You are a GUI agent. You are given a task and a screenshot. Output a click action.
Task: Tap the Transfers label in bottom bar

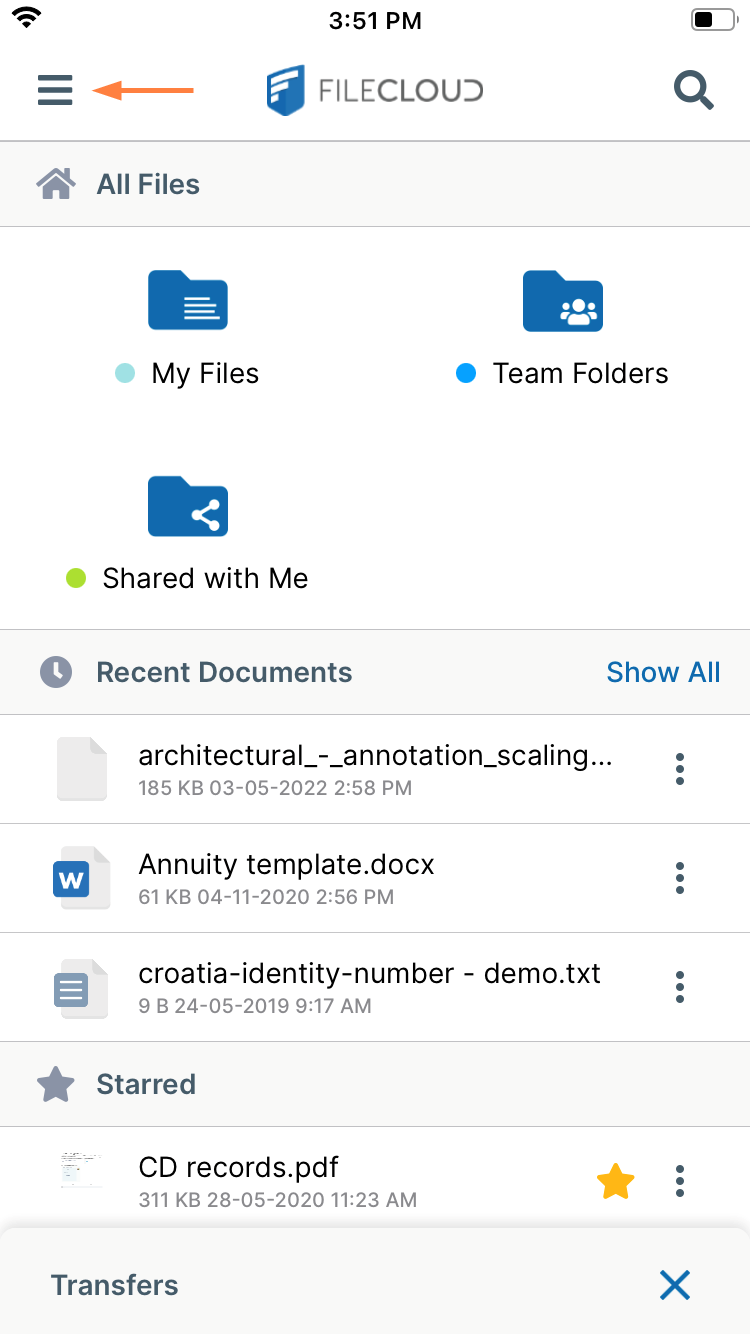tap(115, 1285)
